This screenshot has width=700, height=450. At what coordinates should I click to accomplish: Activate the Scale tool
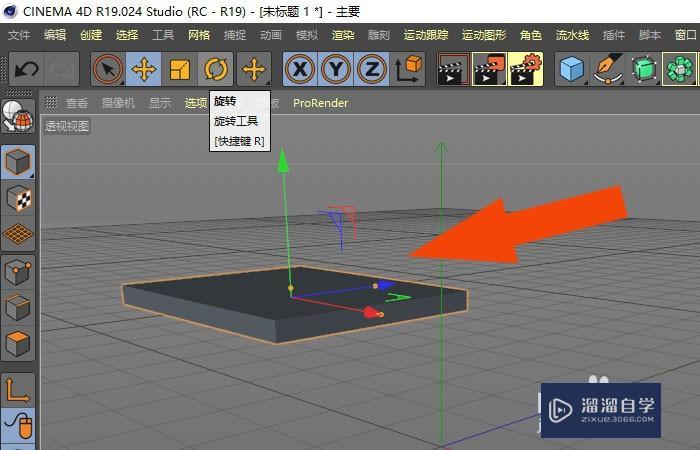[x=179, y=69]
